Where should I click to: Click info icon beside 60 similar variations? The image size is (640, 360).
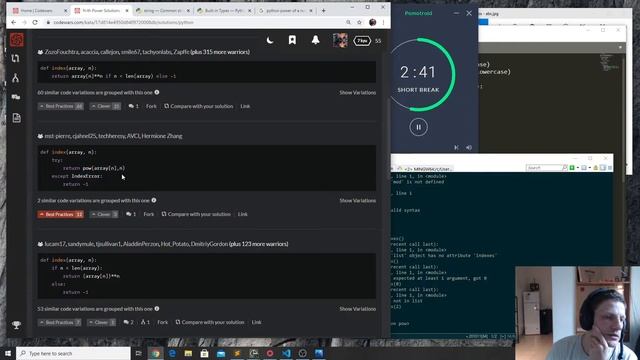coord(157,92)
